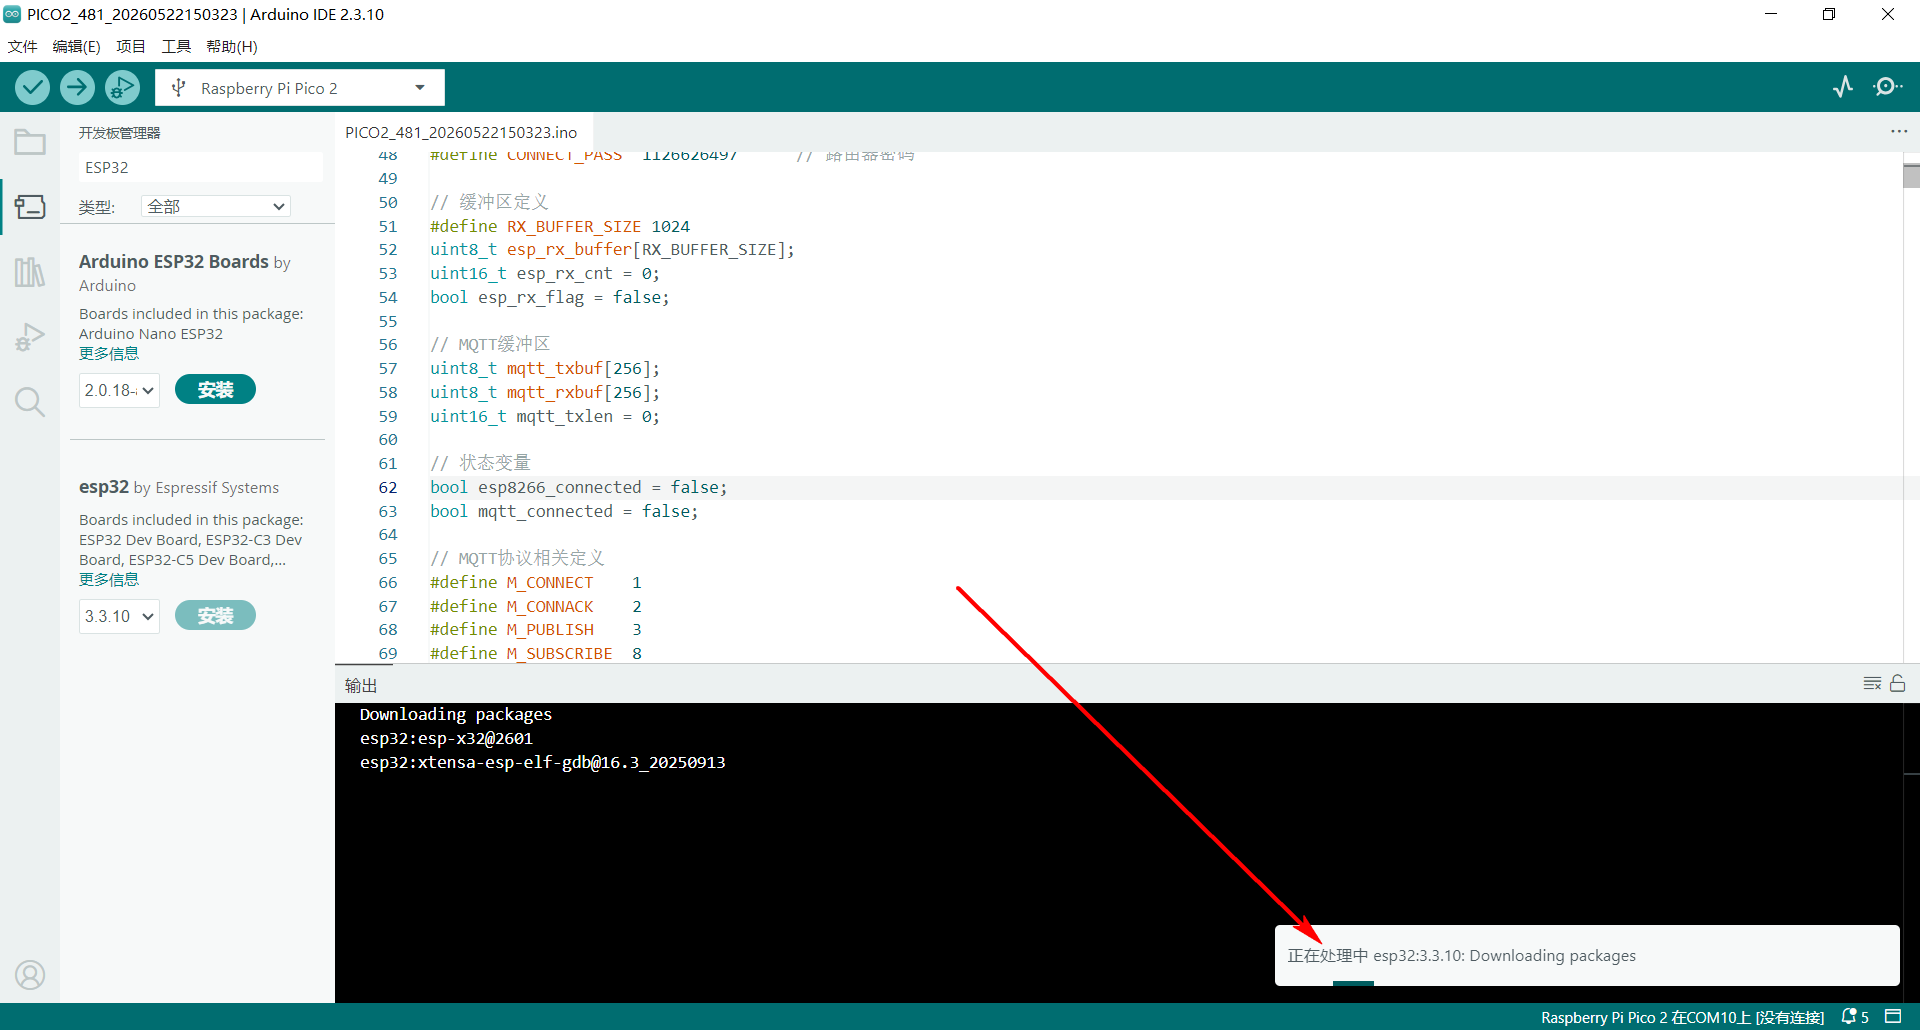Toggle the output scroll lock icon

click(x=1897, y=684)
